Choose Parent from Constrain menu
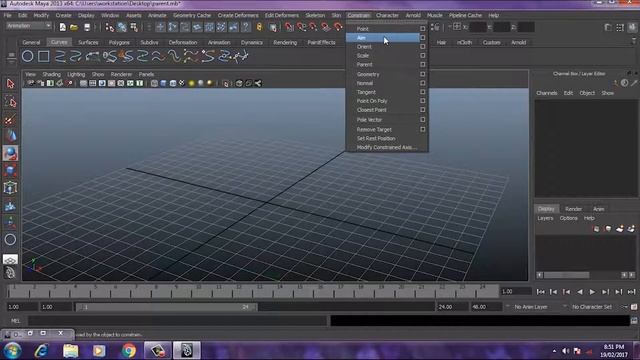The width and height of the screenshot is (640, 360). [364, 64]
